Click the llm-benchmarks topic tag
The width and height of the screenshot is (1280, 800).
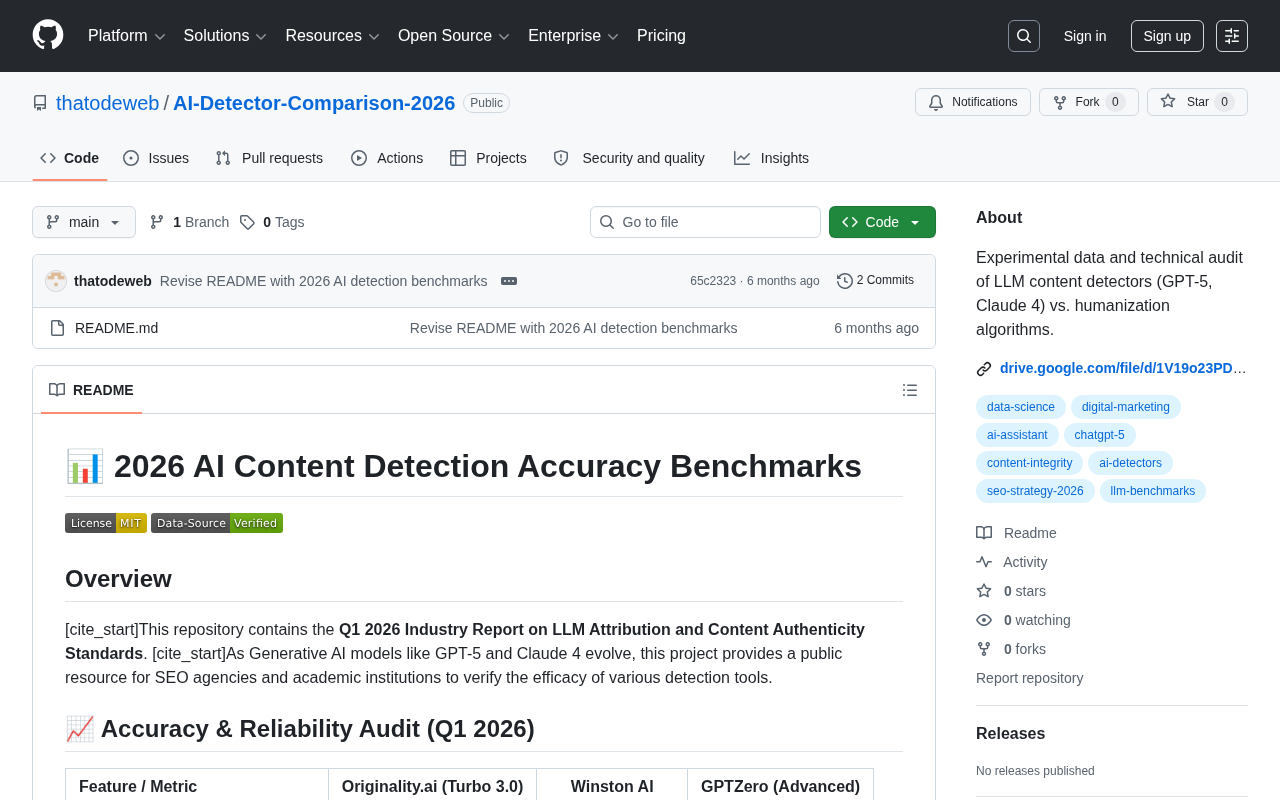1153,491
